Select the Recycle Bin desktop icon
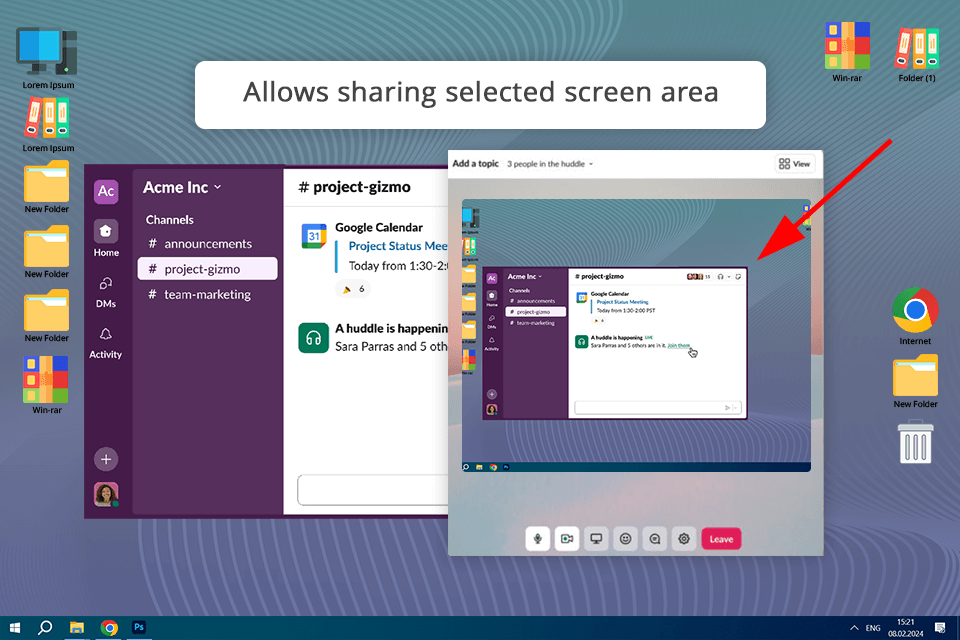Image resolution: width=960 pixels, height=640 pixels. tap(915, 442)
